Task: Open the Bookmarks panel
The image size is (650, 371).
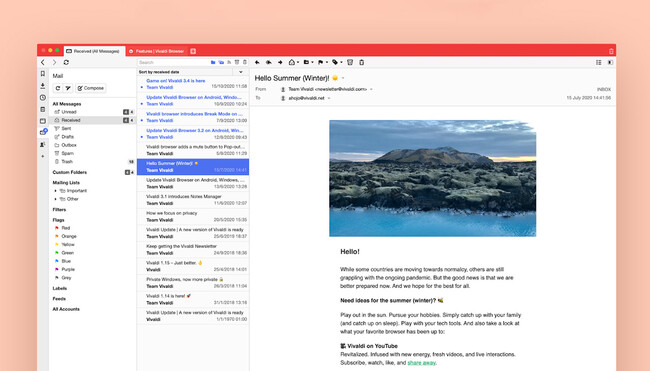Action: (43, 74)
